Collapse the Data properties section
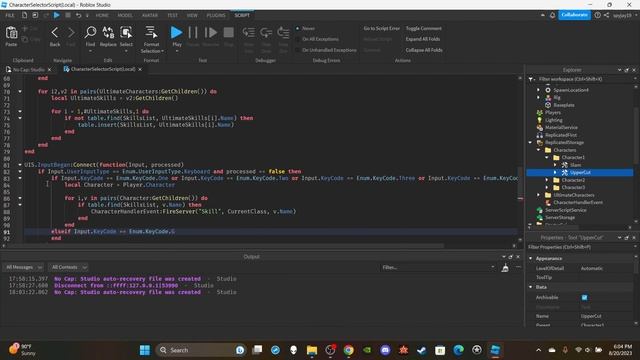This screenshot has height=360, width=640. click(531, 287)
